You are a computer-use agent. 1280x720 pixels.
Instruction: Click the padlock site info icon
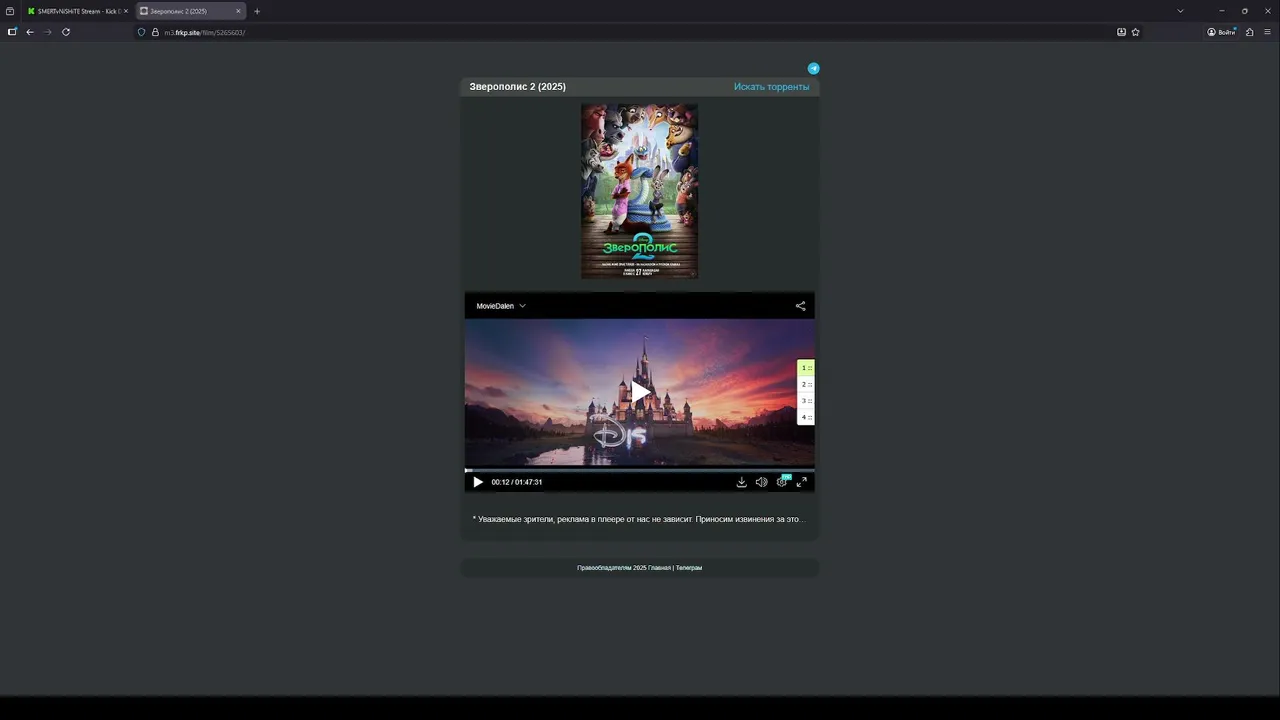click(155, 32)
